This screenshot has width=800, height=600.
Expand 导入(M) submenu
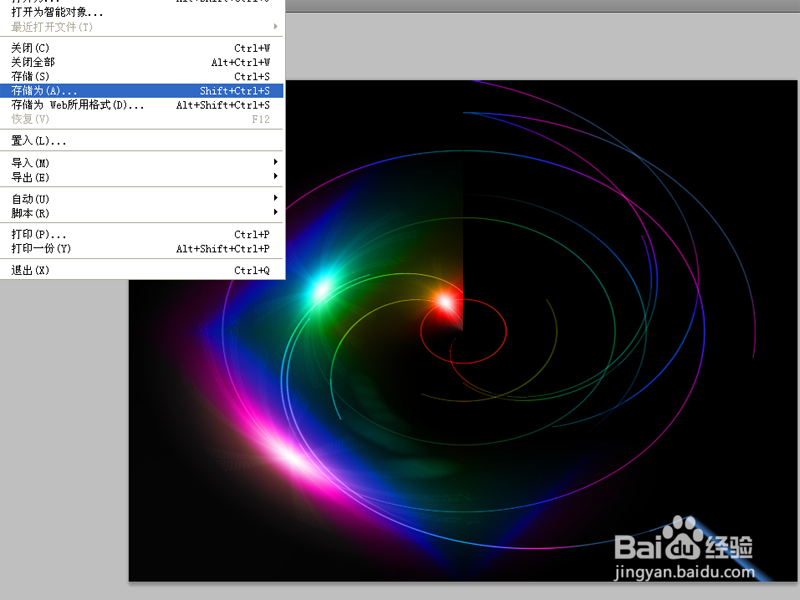click(142, 163)
